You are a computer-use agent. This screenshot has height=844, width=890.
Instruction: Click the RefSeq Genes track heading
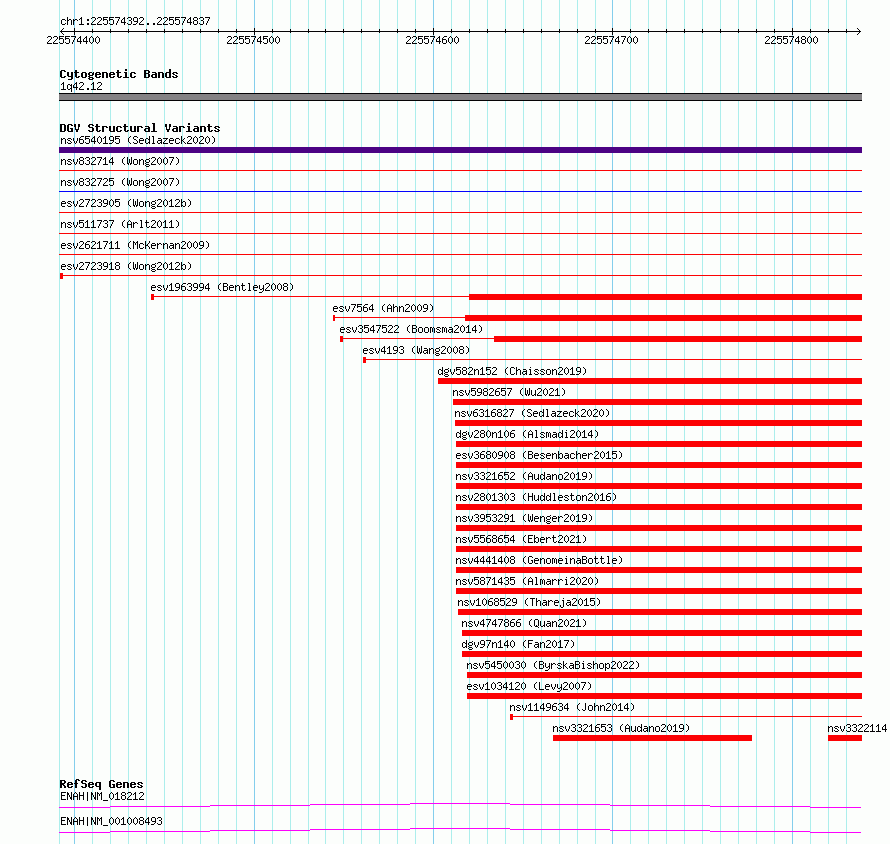coord(101,784)
